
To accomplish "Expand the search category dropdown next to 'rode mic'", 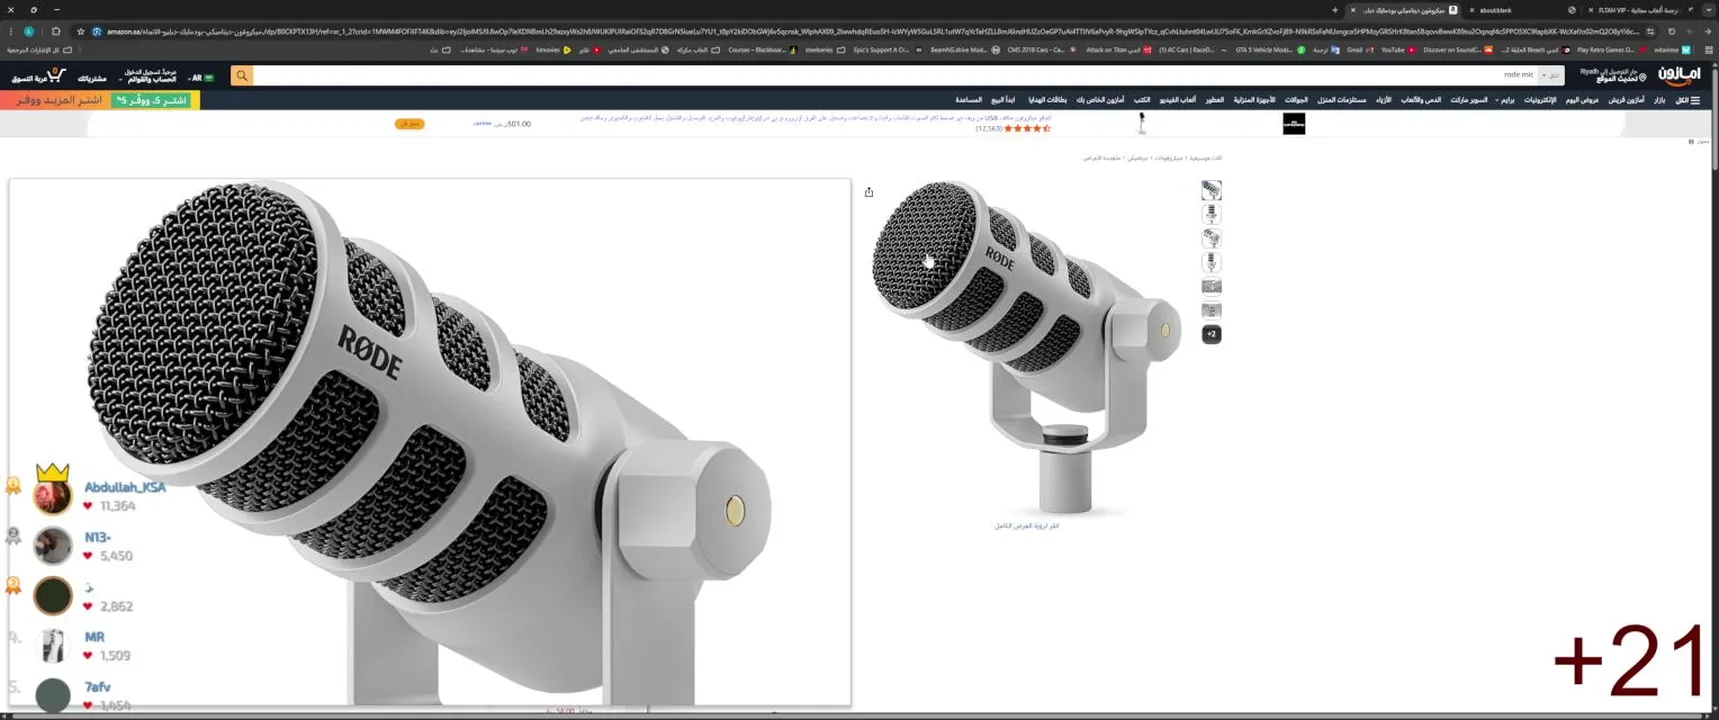I will click(x=1550, y=75).
